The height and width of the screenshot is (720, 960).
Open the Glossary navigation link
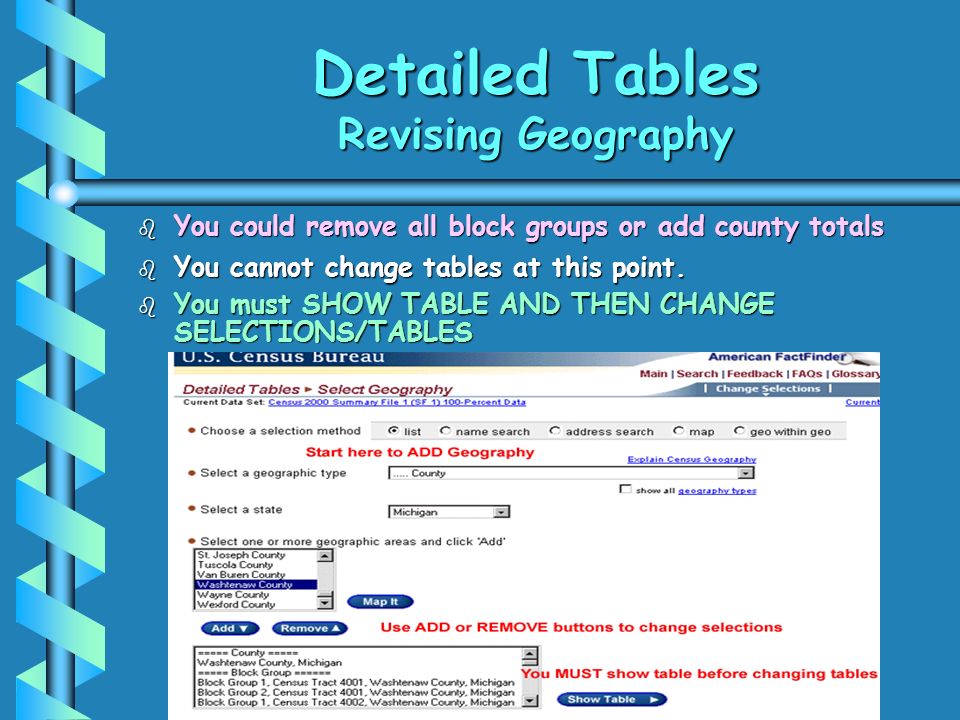coord(855,373)
